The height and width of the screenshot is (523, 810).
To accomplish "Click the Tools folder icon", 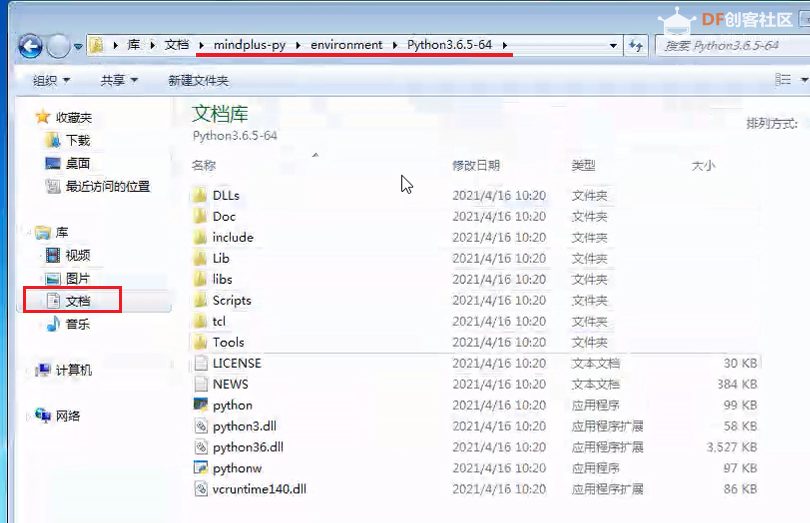I will tap(200, 342).
